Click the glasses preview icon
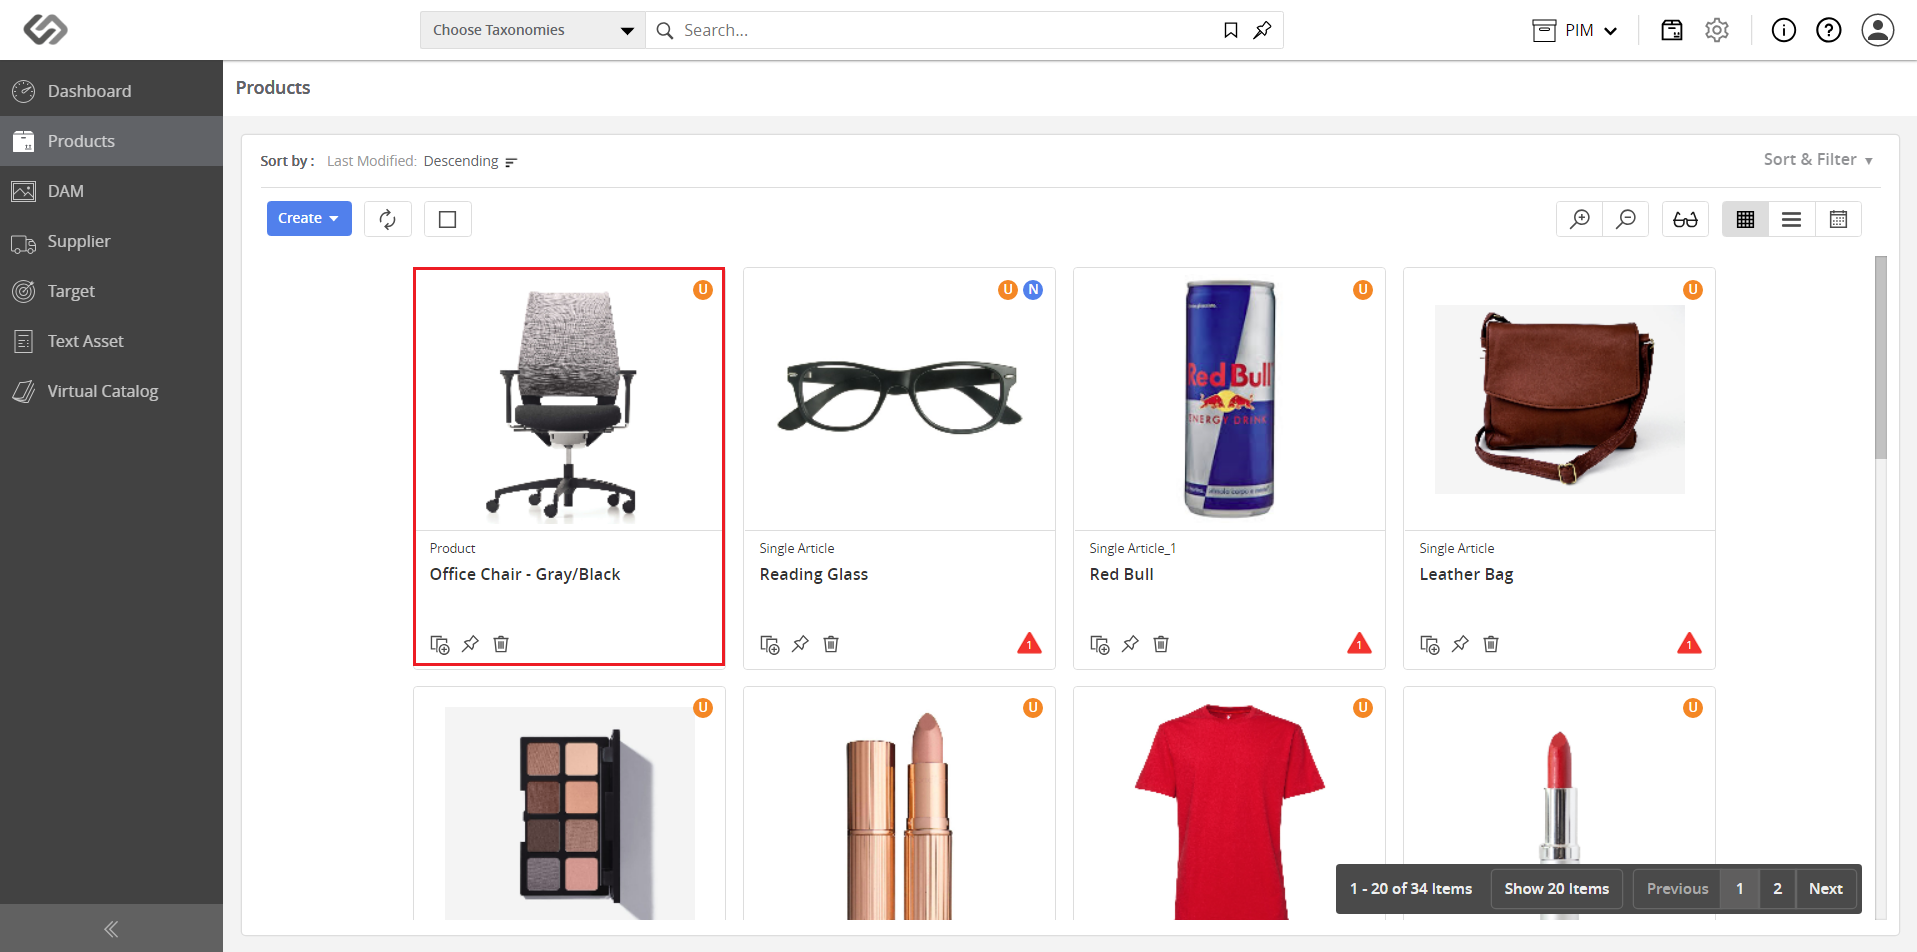1917x952 pixels. (1685, 219)
